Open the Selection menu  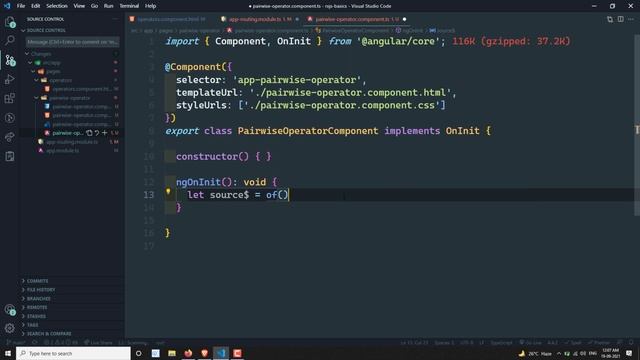point(57,6)
